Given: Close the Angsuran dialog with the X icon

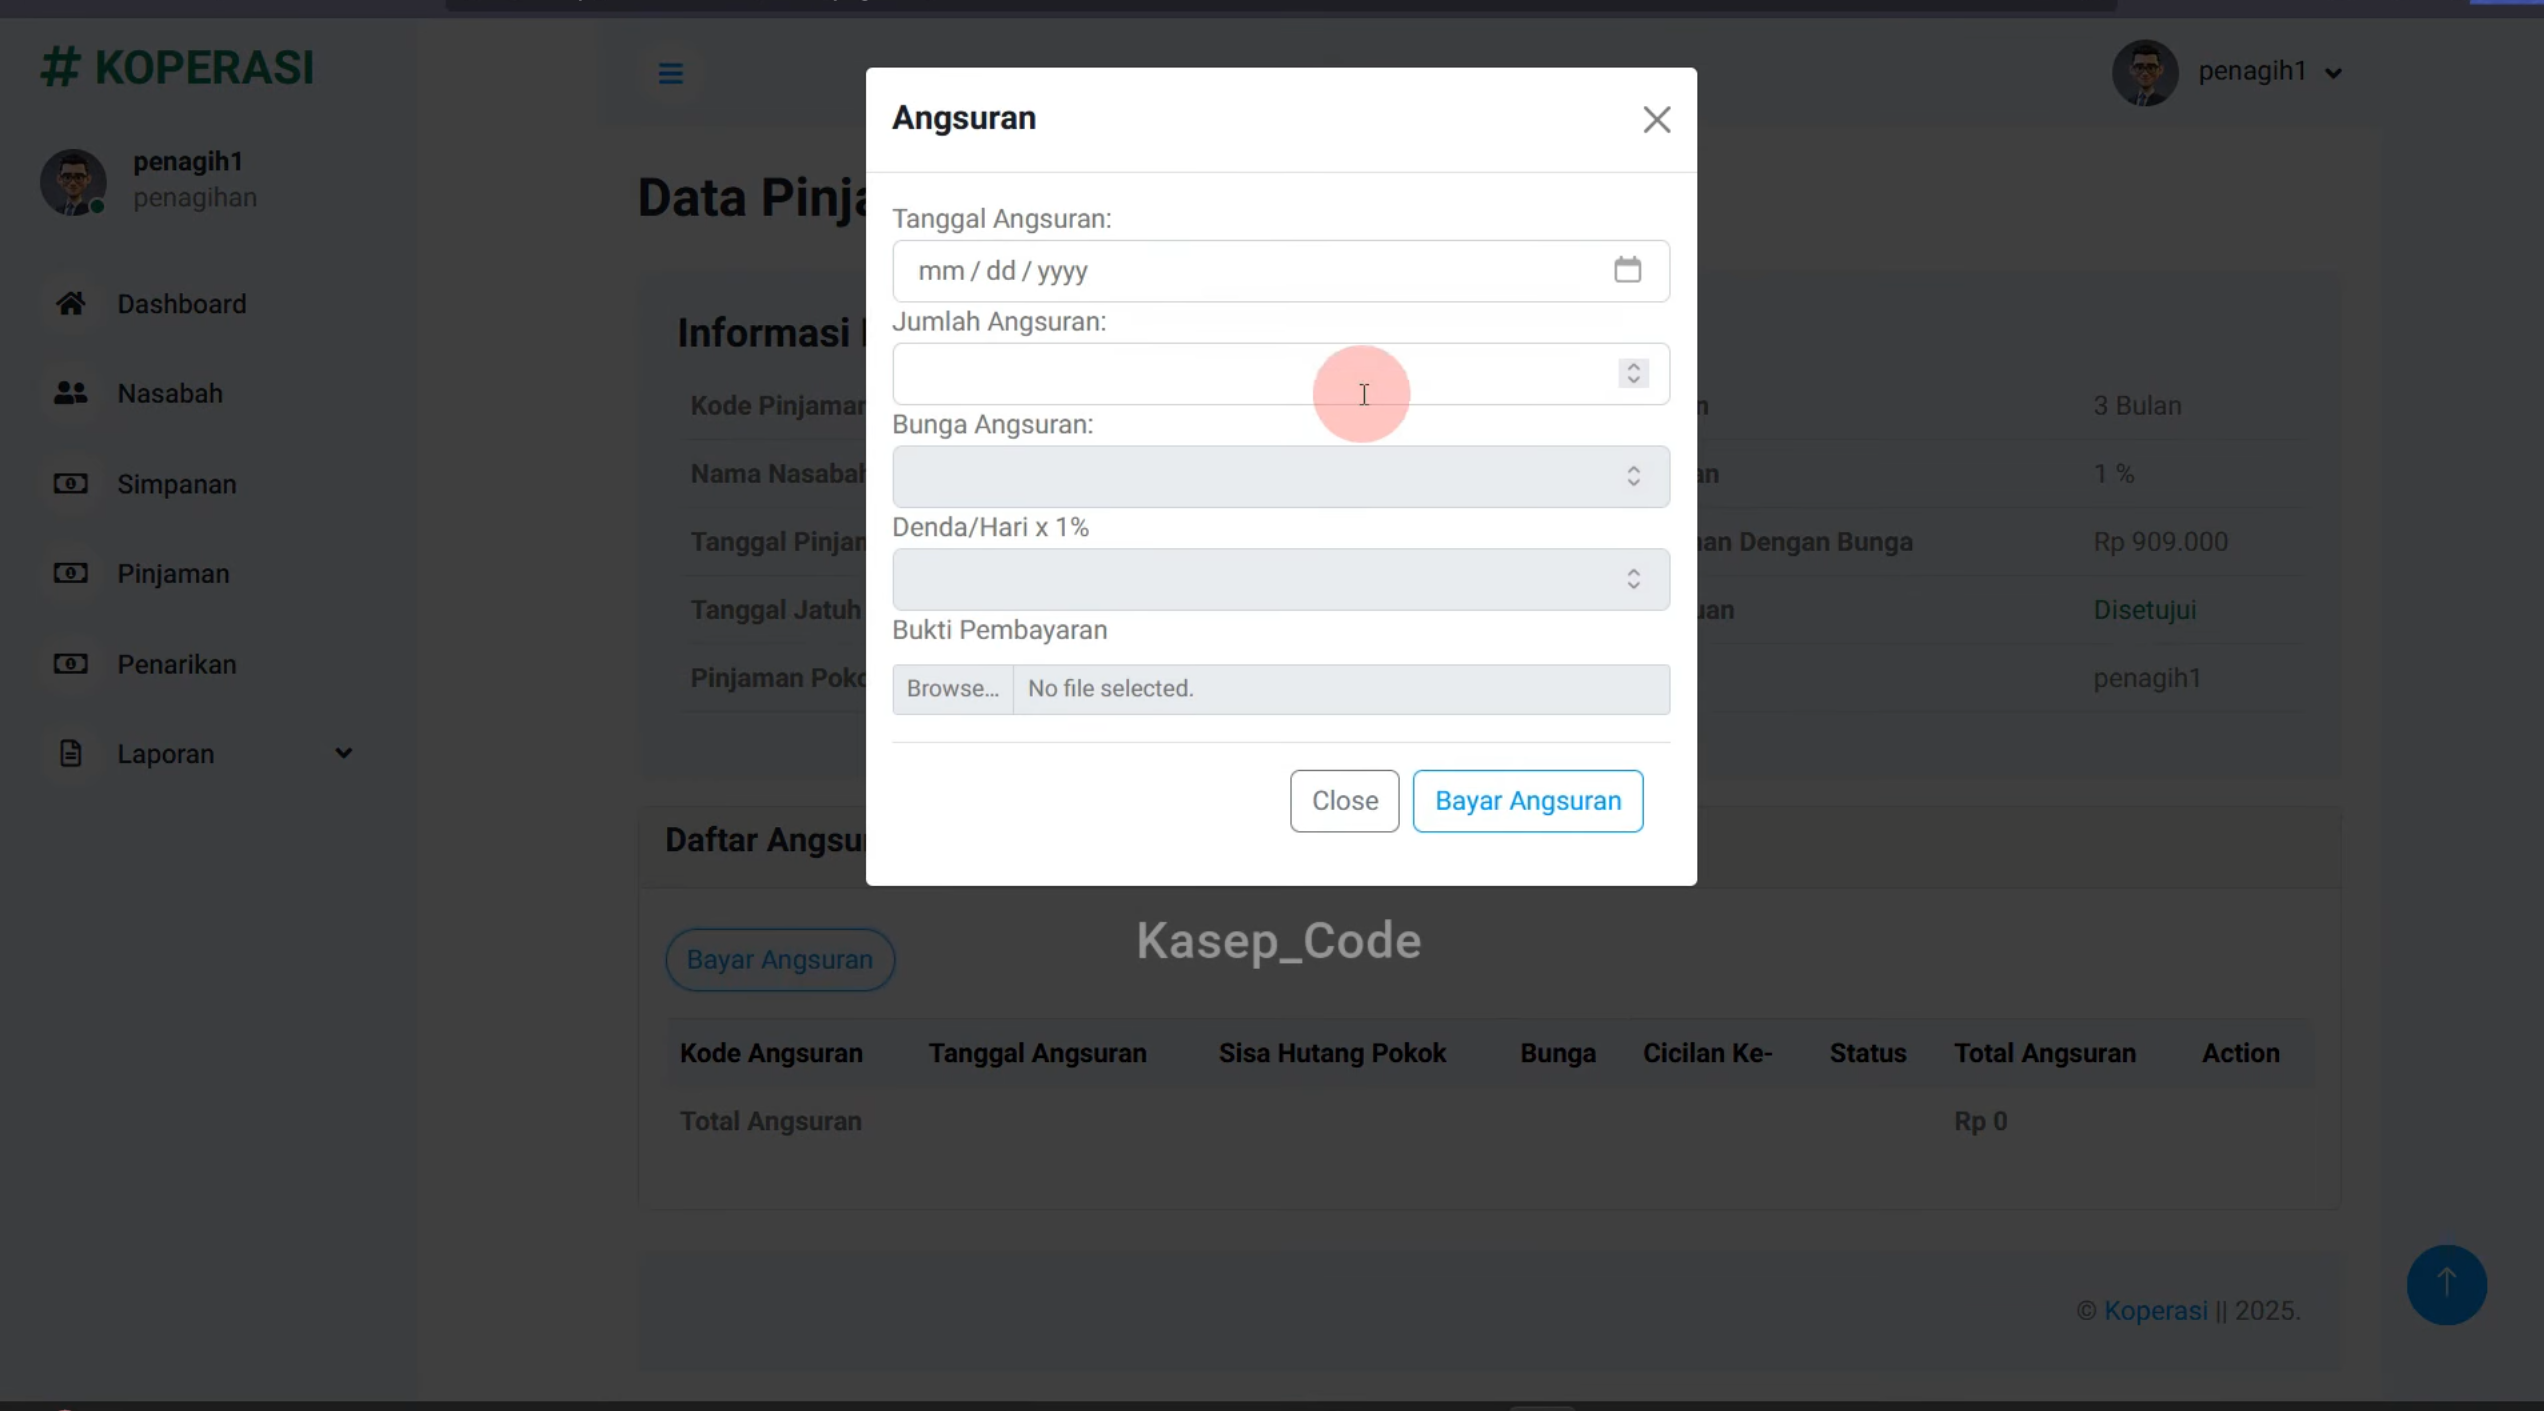Looking at the screenshot, I should [1656, 120].
